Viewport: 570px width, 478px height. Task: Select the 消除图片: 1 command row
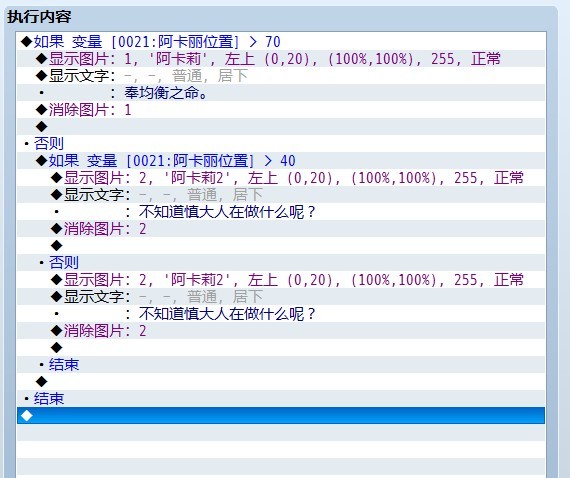coord(281,109)
